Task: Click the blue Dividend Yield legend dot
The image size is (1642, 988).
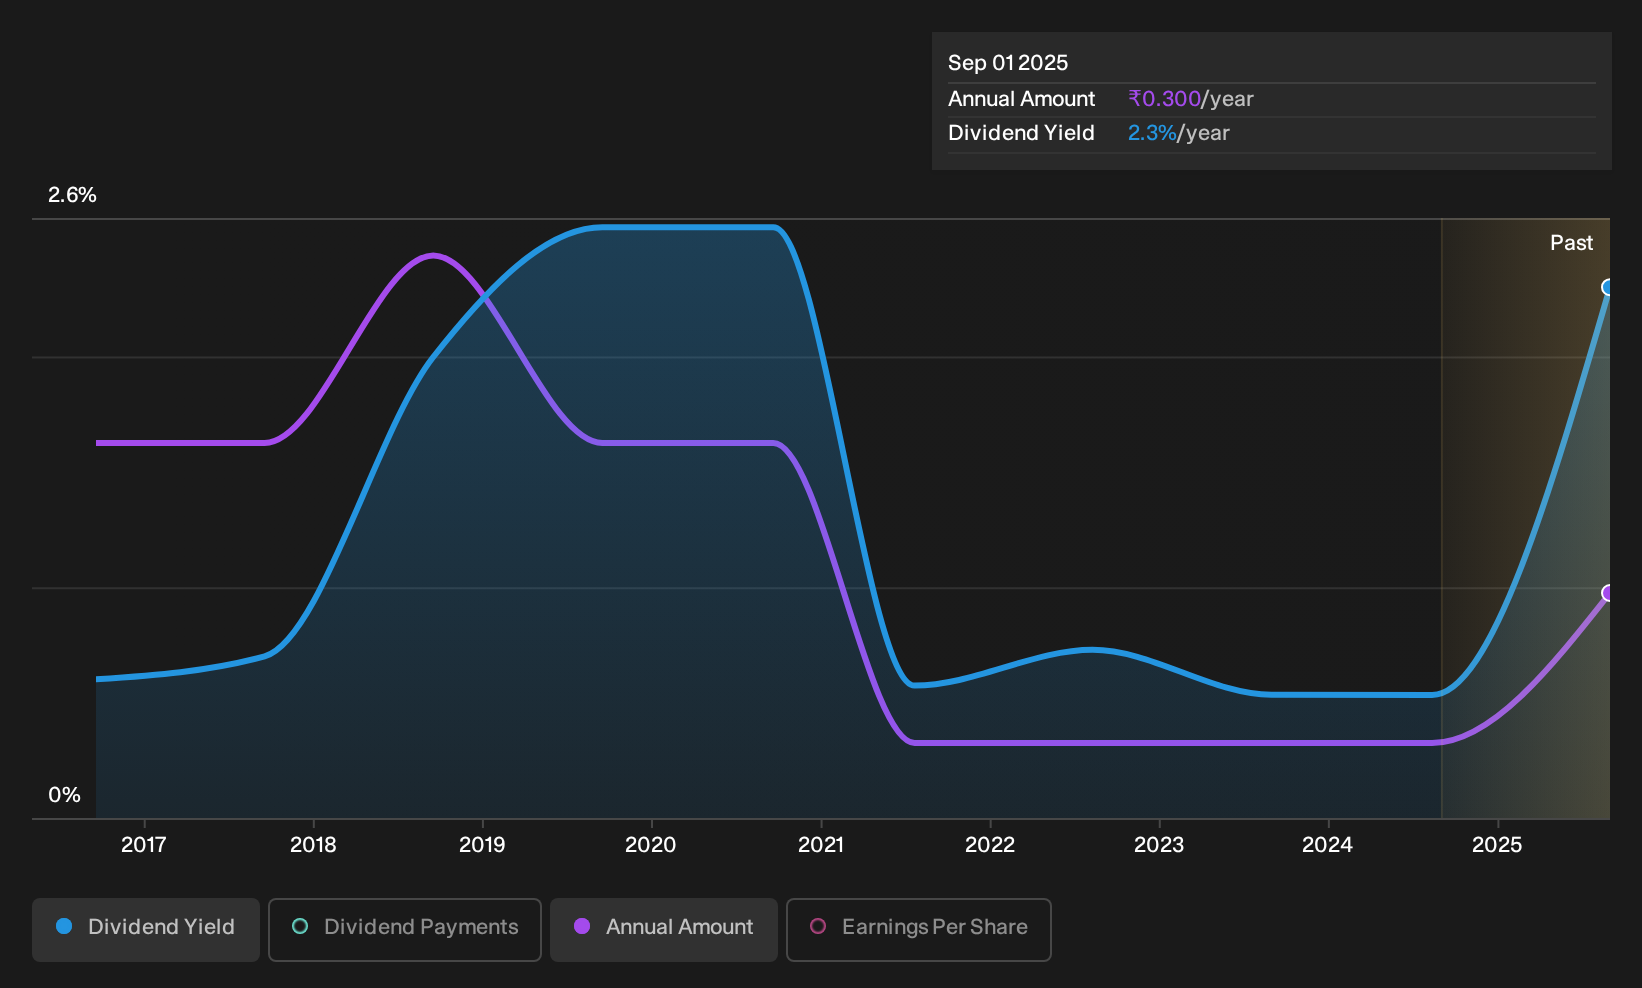Action: click(x=64, y=926)
